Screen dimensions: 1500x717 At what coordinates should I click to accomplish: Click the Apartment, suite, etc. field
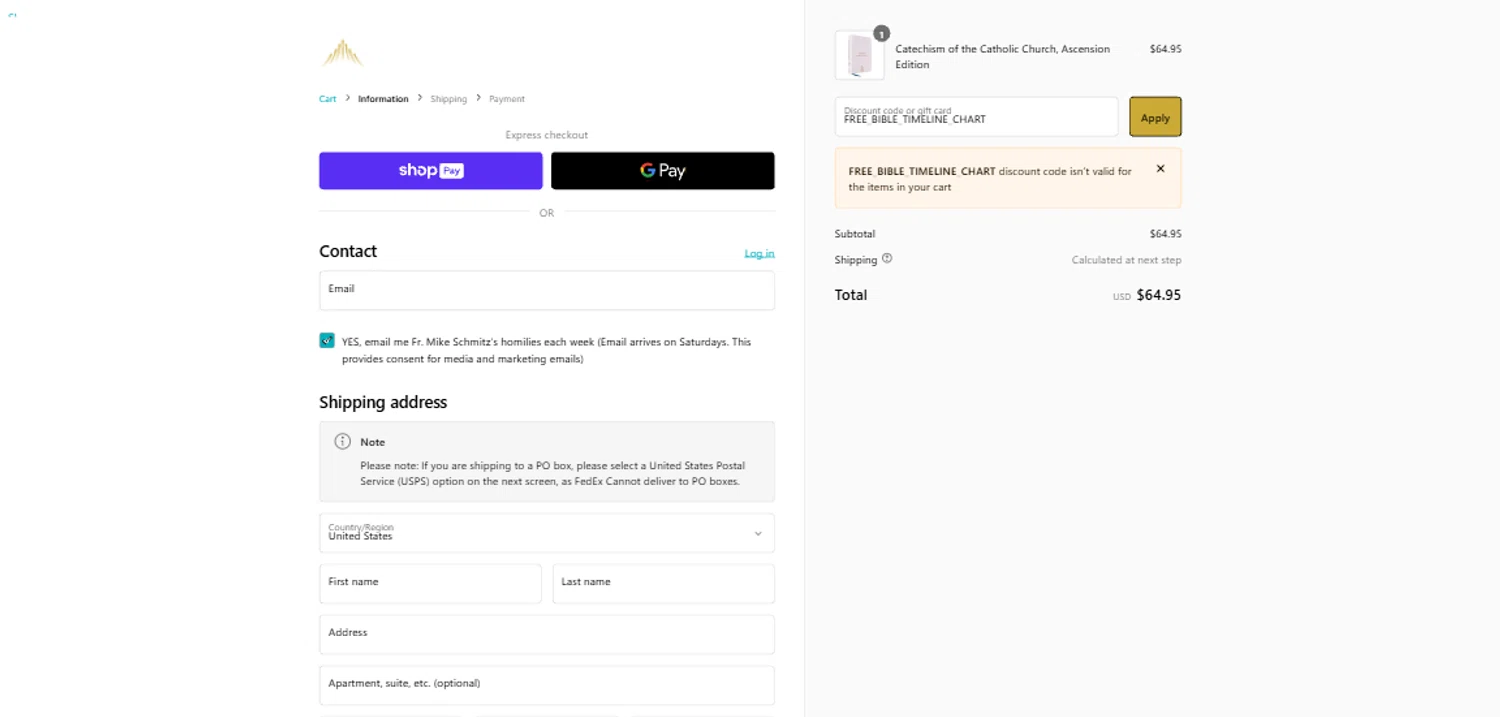click(x=546, y=685)
